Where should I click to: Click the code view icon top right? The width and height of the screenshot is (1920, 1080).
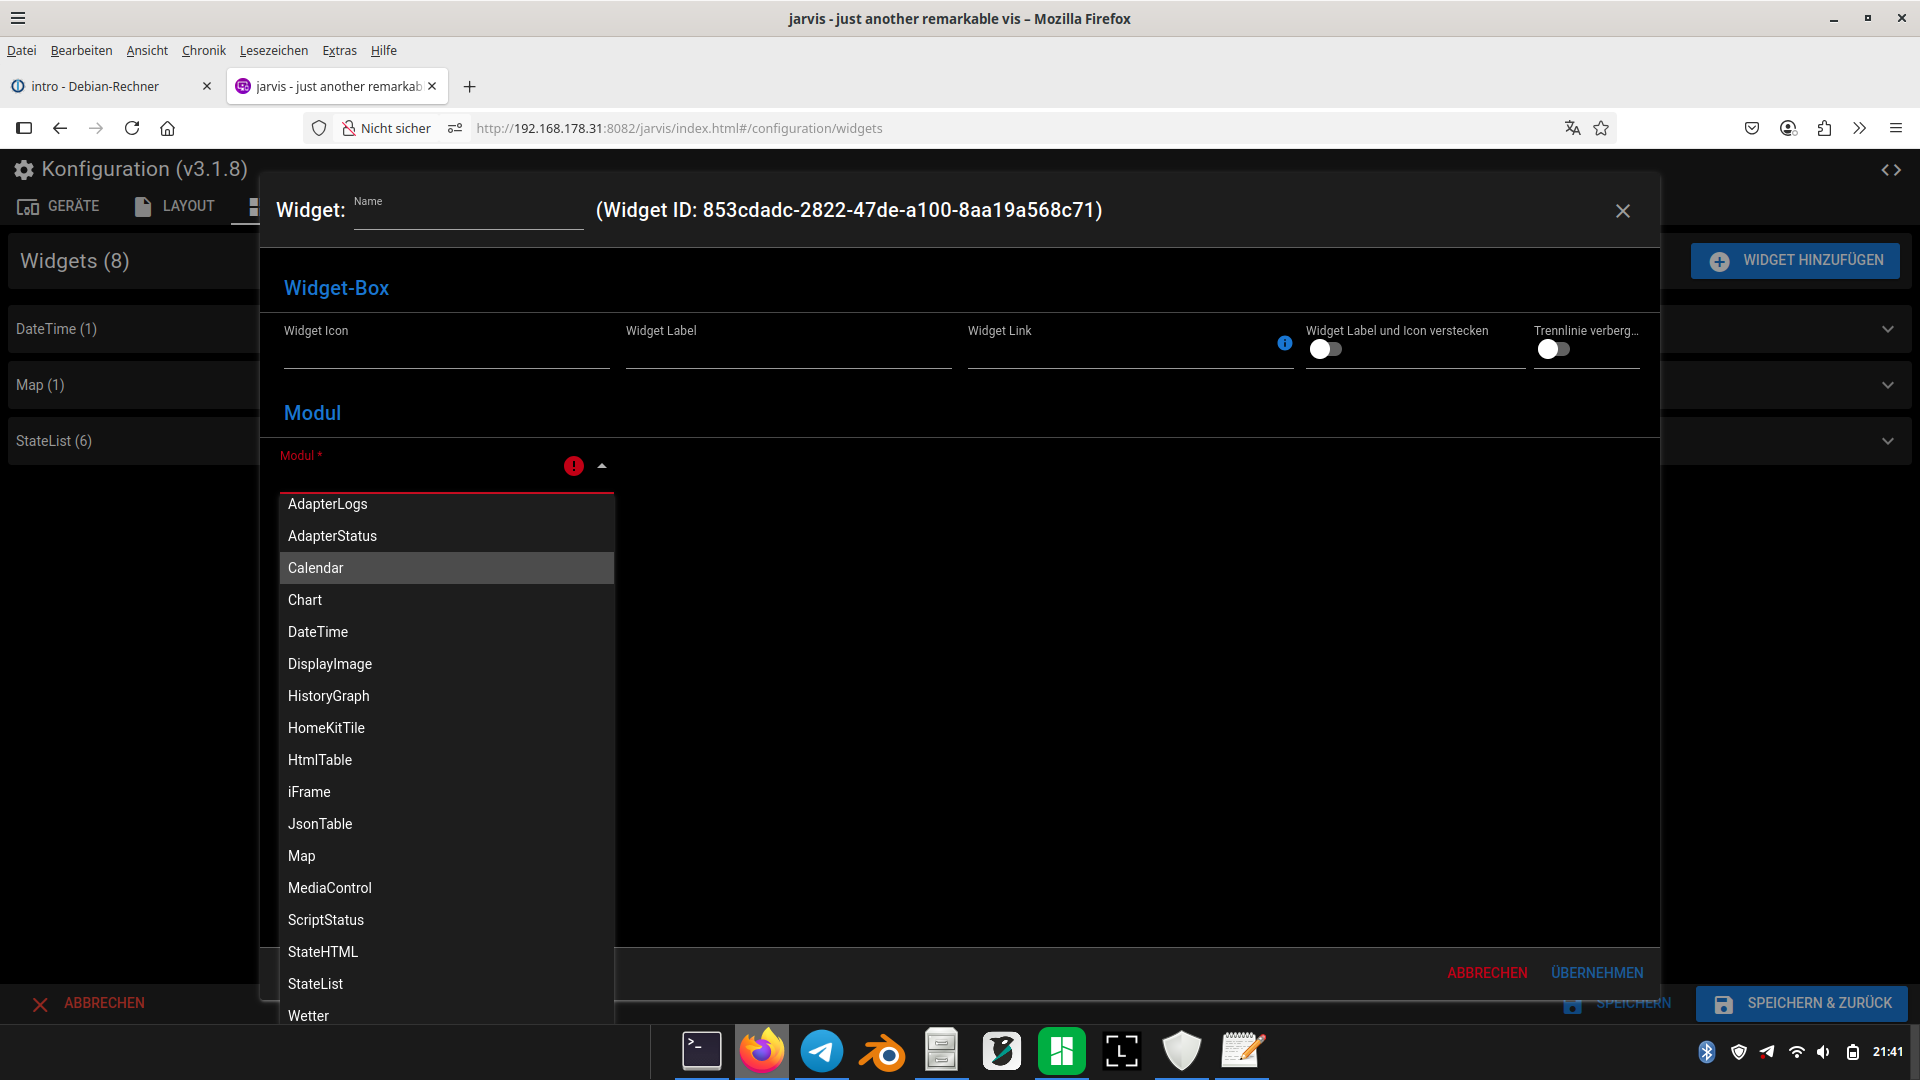coord(1891,170)
